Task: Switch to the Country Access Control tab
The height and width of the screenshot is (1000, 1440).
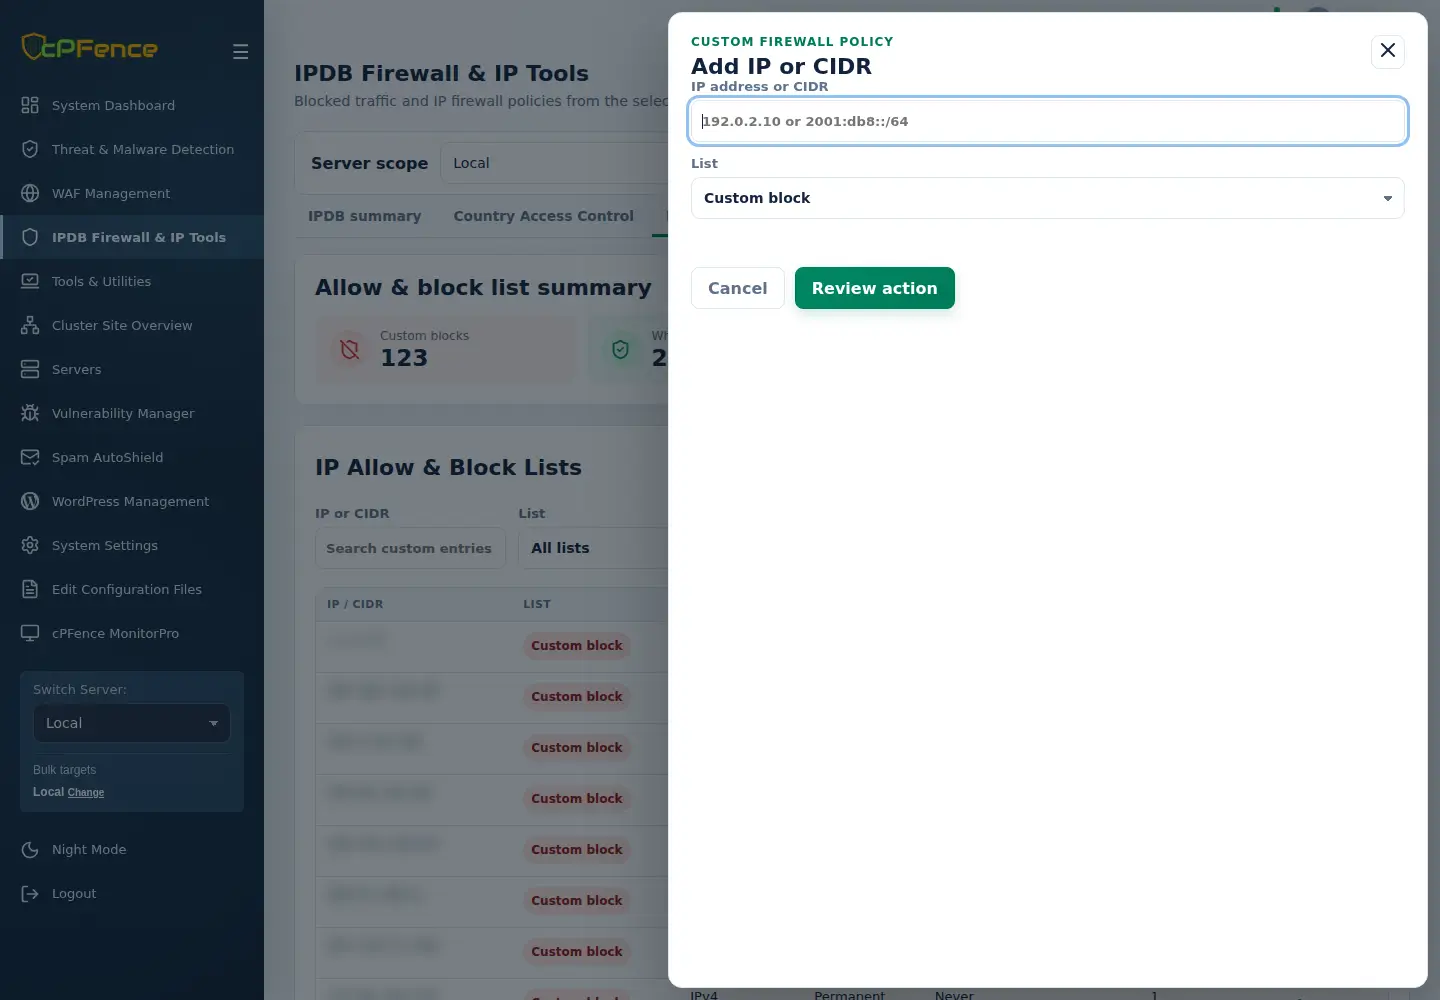Action: point(543,216)
